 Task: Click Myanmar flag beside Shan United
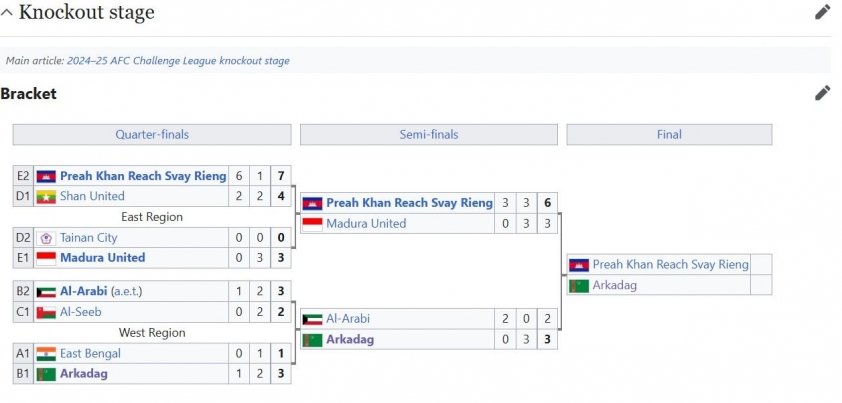[x=46, y=197]
